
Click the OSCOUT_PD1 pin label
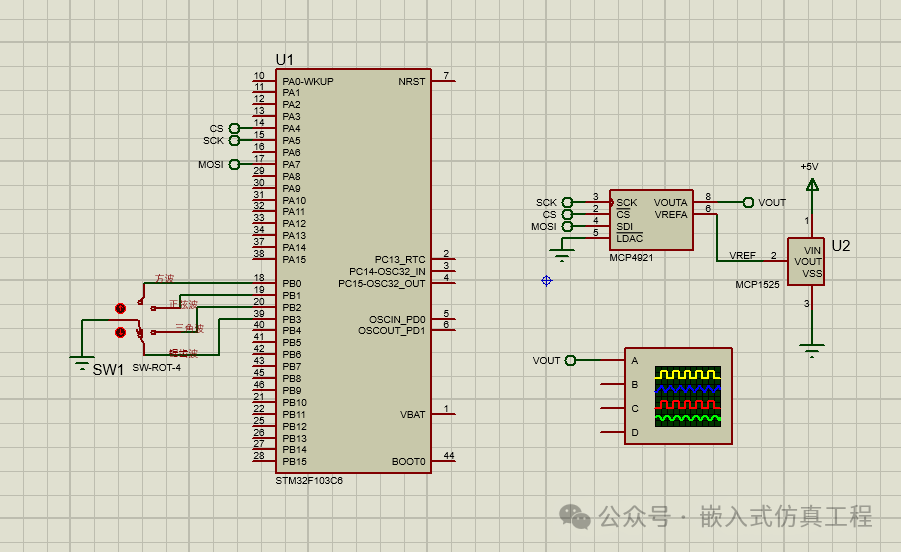[391, 331]
